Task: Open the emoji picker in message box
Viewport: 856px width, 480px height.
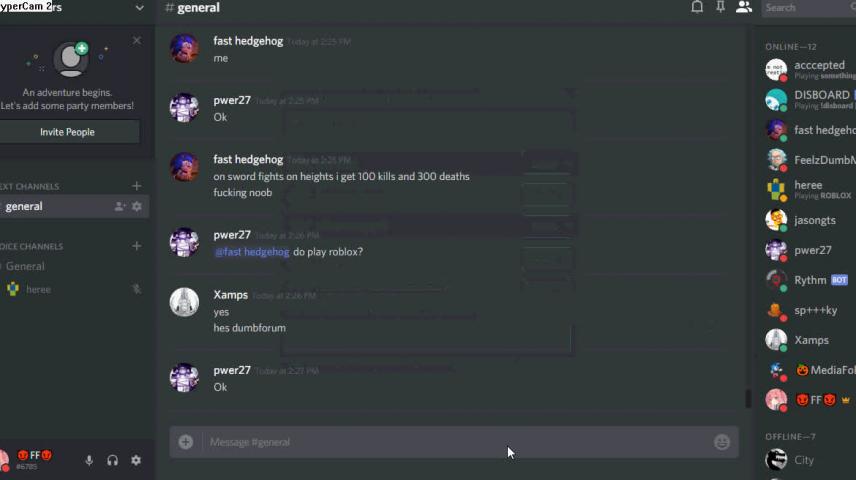Action: 722,442
